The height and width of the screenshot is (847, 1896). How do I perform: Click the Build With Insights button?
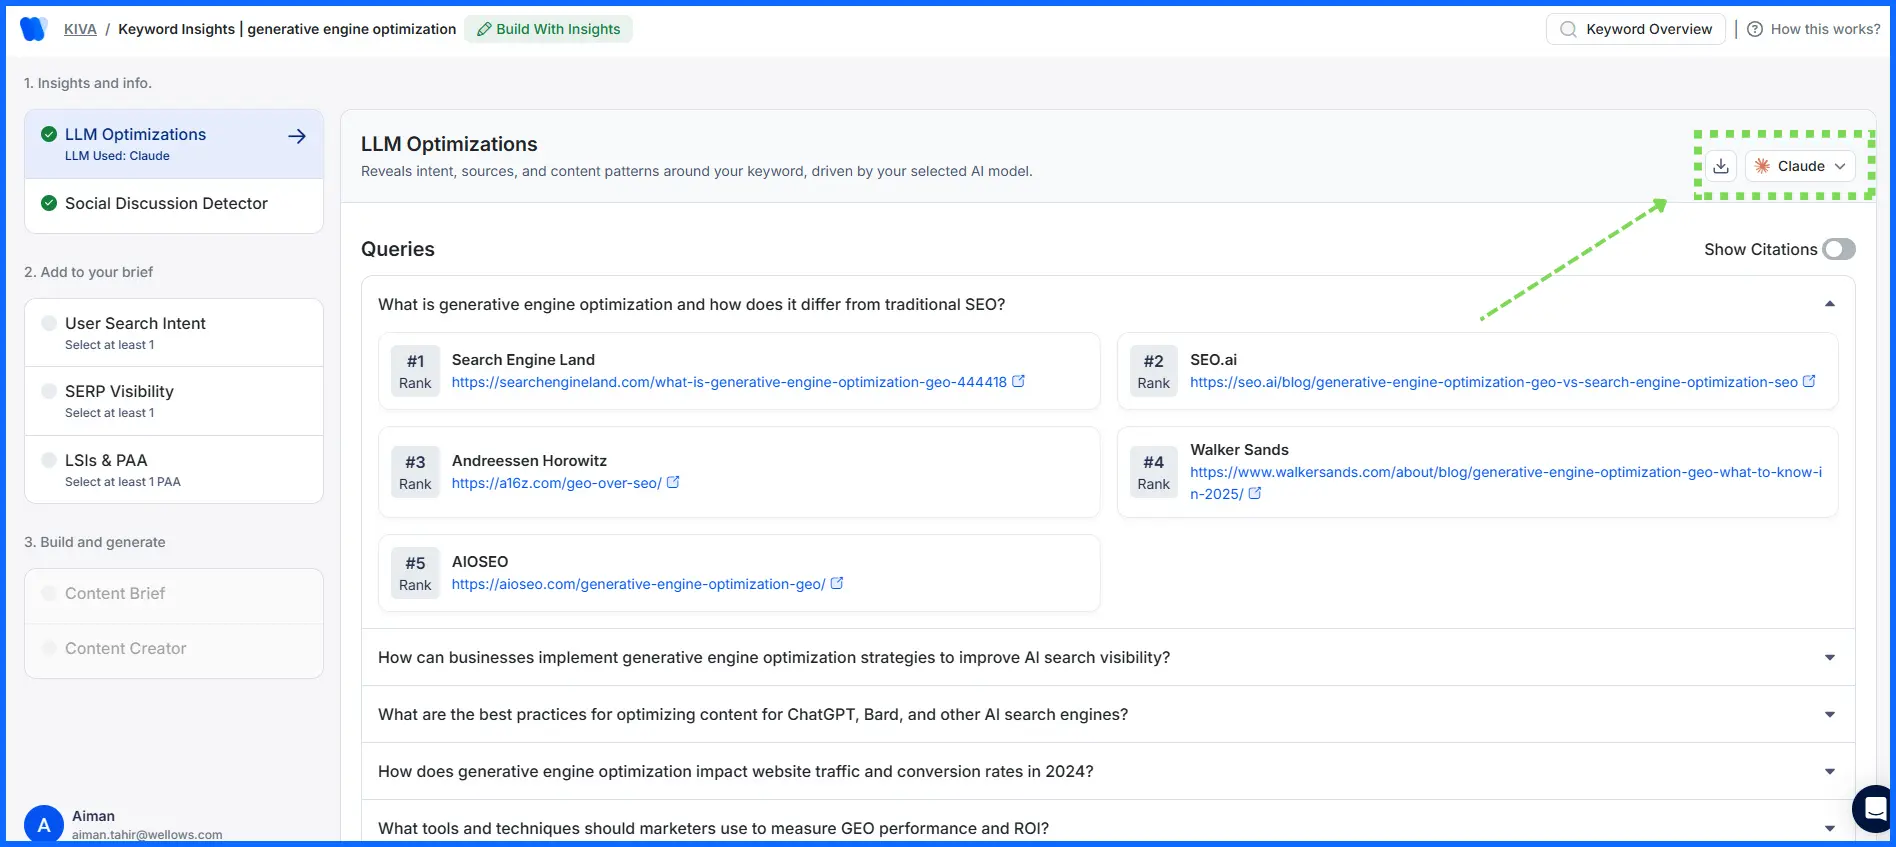pyautogui.click(x=548, y=29)
